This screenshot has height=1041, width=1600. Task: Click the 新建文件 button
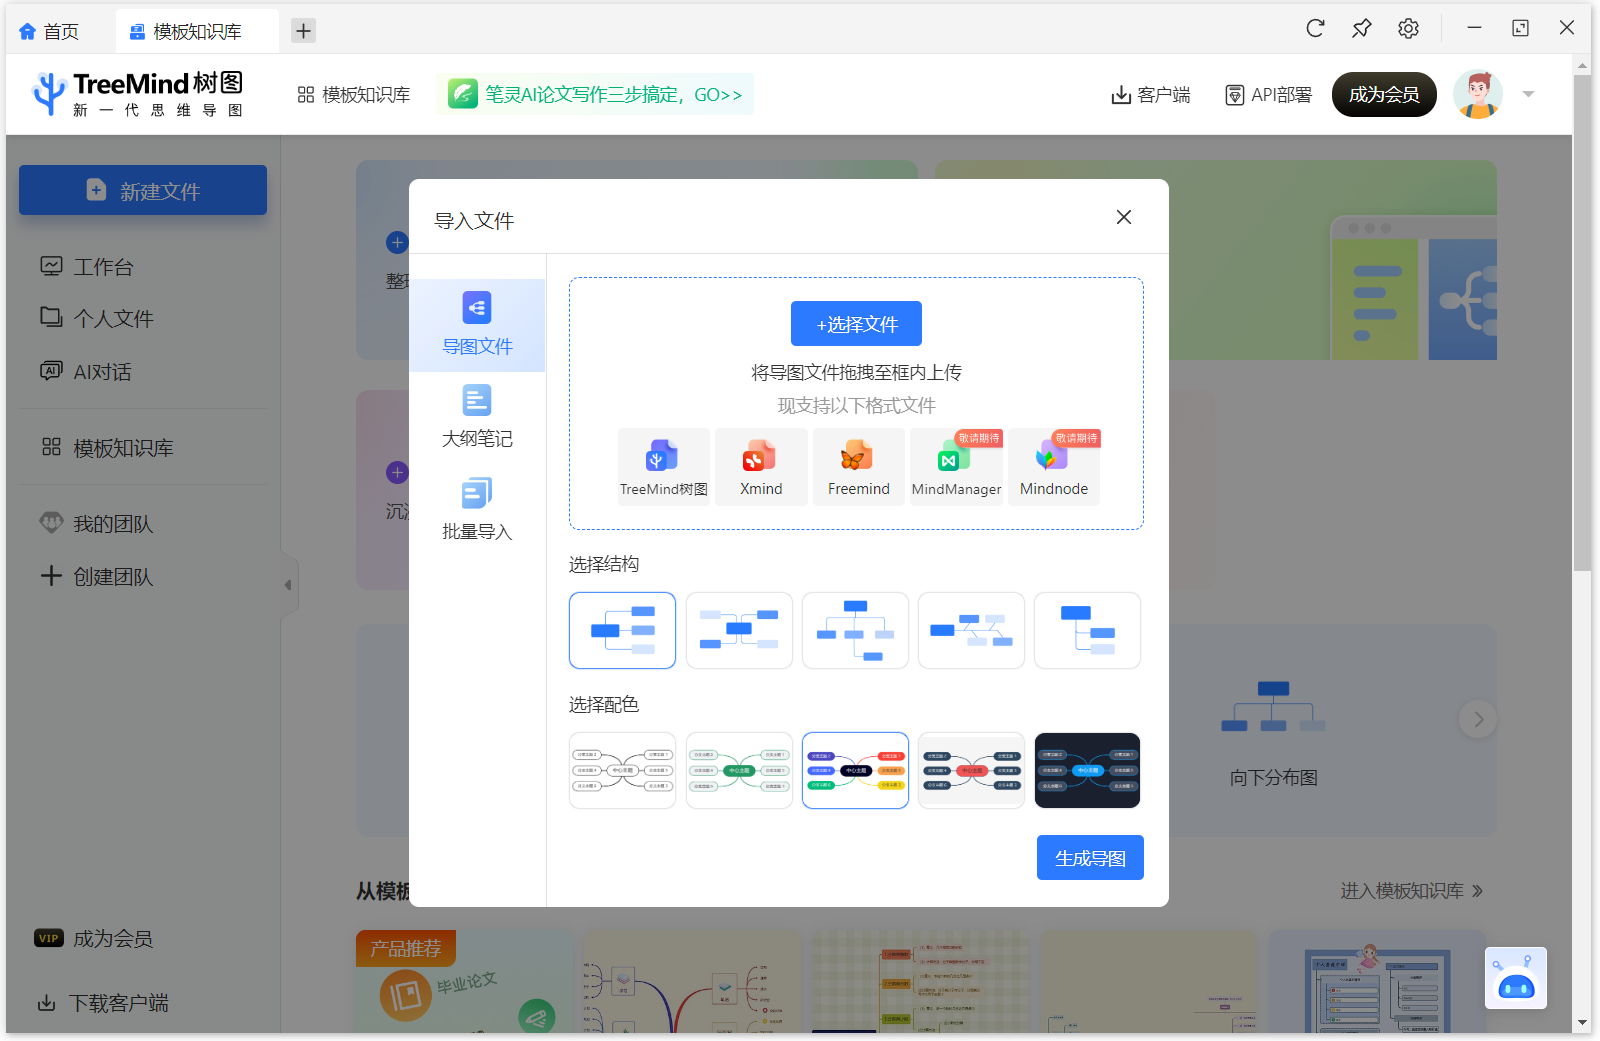[143, 190]
